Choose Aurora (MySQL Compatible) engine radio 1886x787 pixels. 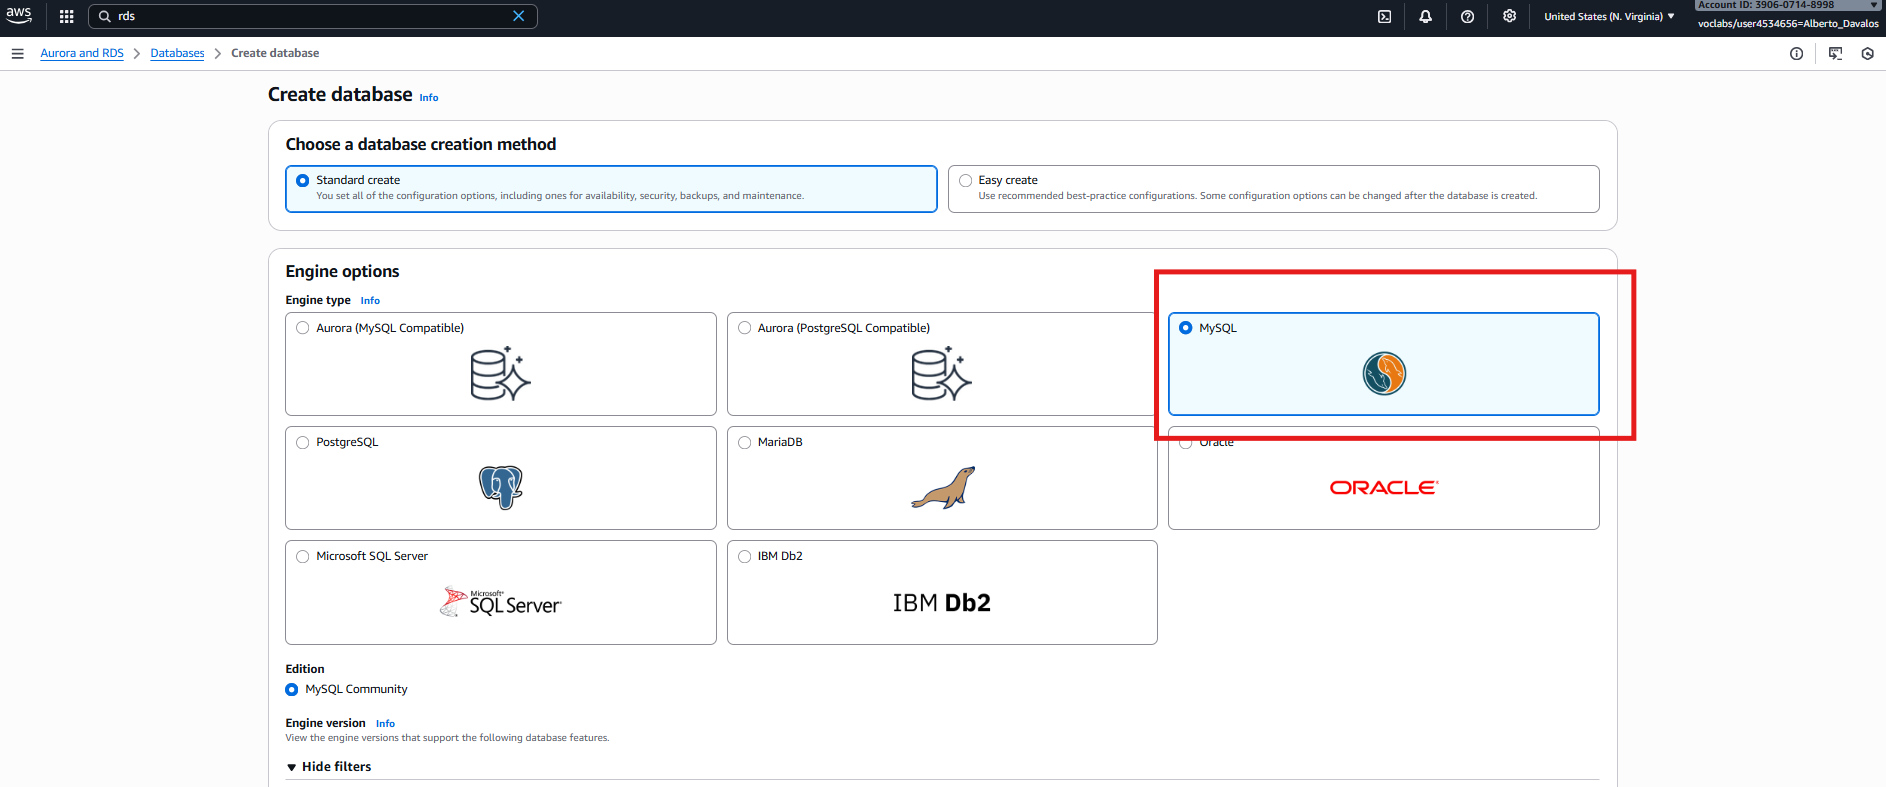[x=302, y=328]
